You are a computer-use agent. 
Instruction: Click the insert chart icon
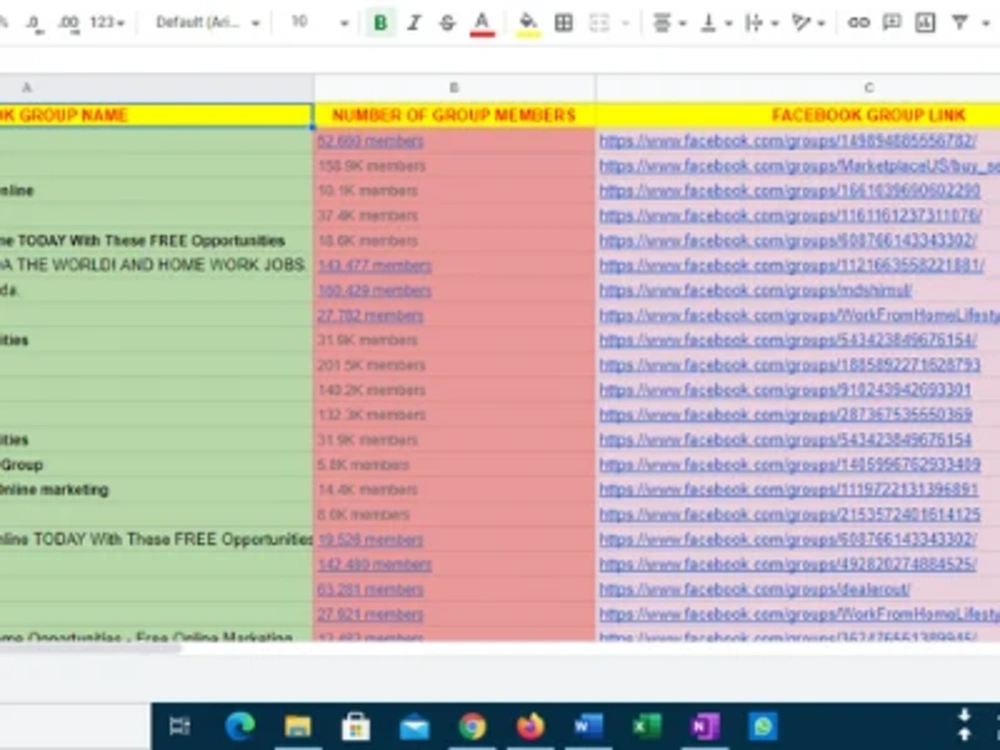coord(925,23)
